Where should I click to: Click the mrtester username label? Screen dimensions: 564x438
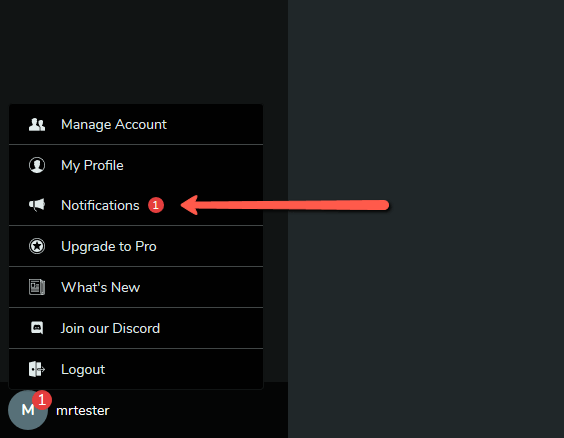83,410
